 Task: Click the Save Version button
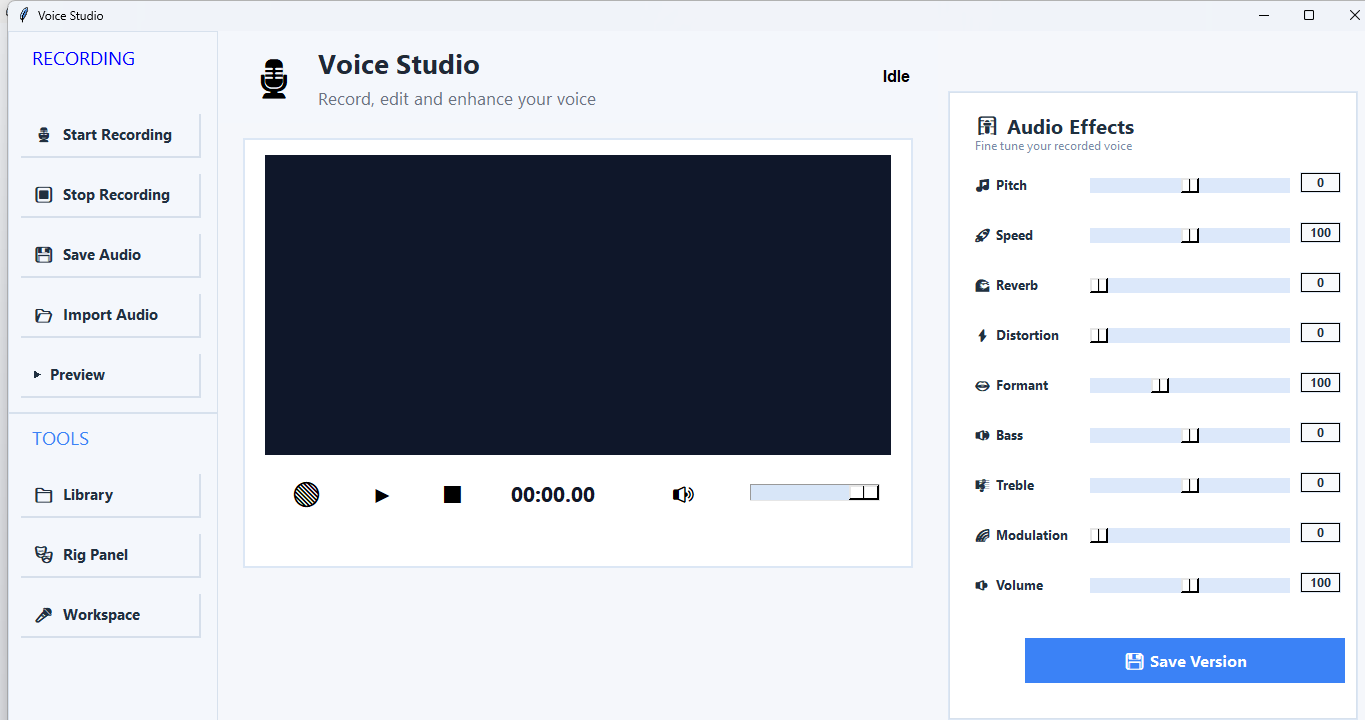[1185, 661]
